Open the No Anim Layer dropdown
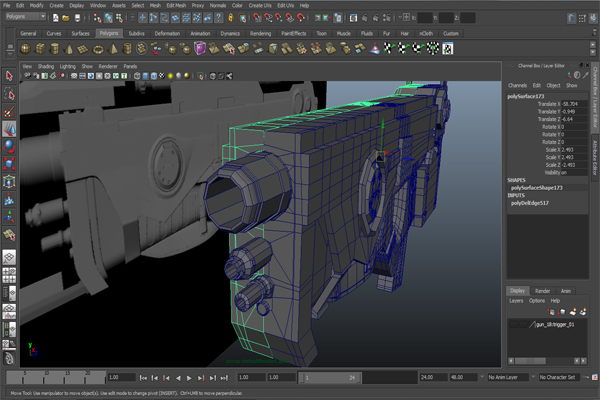The image size is (600, 400). coord(508,377)
